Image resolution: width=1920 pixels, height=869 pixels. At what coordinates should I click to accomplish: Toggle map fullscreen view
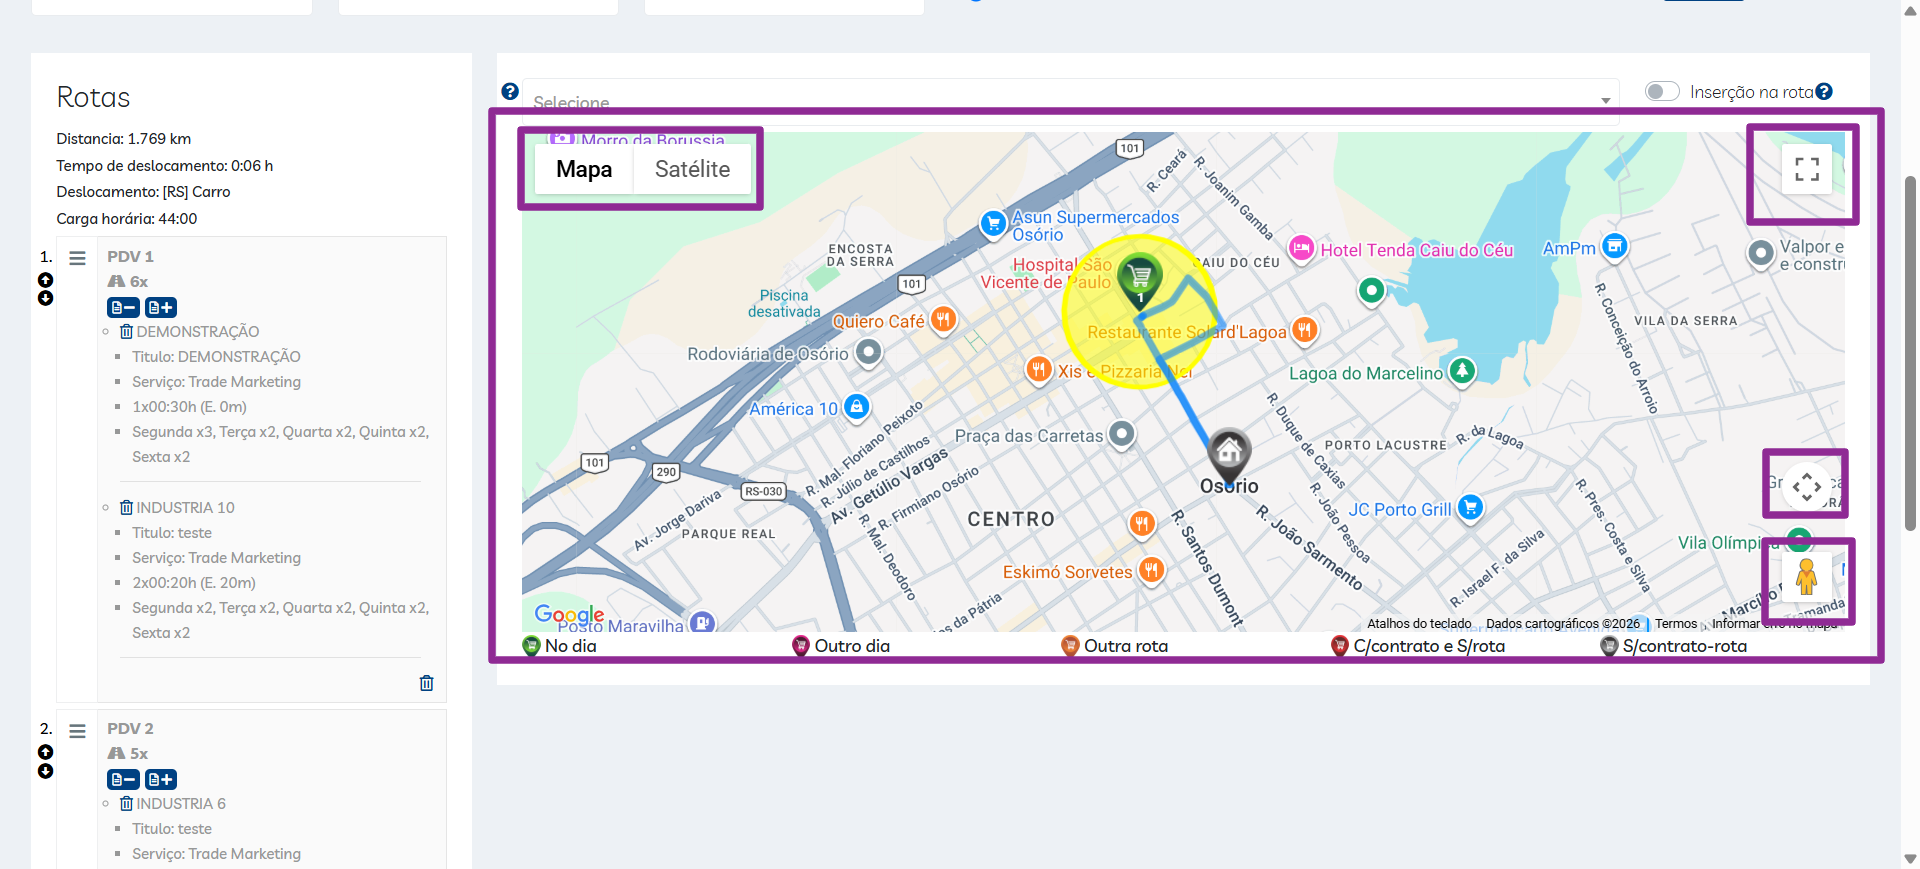coord(1806,169)
